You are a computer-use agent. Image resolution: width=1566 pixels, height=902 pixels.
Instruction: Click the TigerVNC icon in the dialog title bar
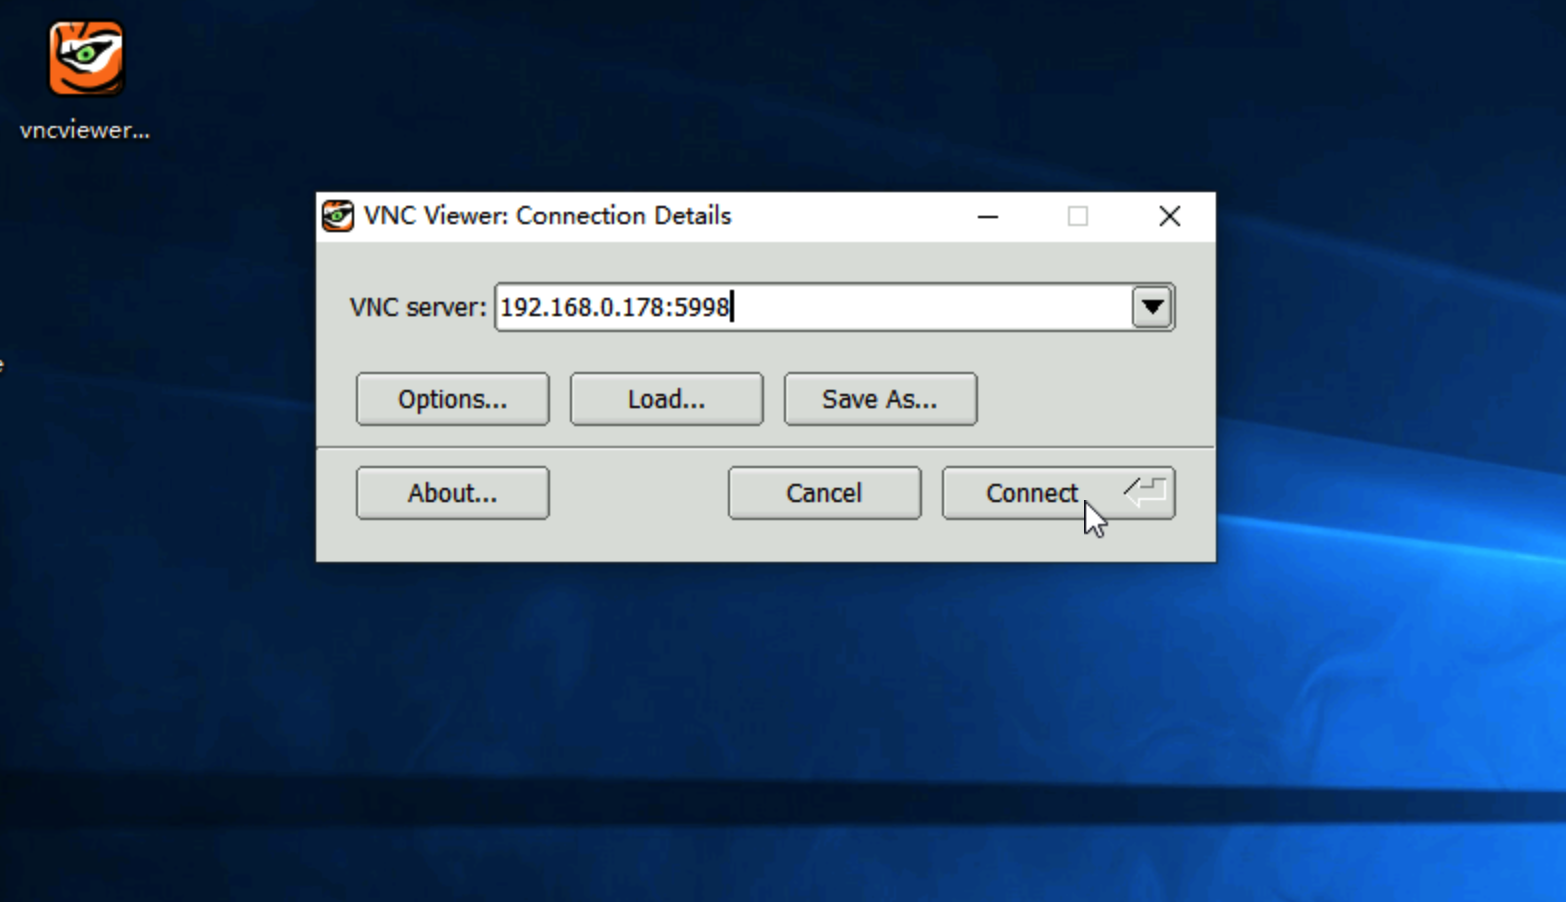(338, 216)
